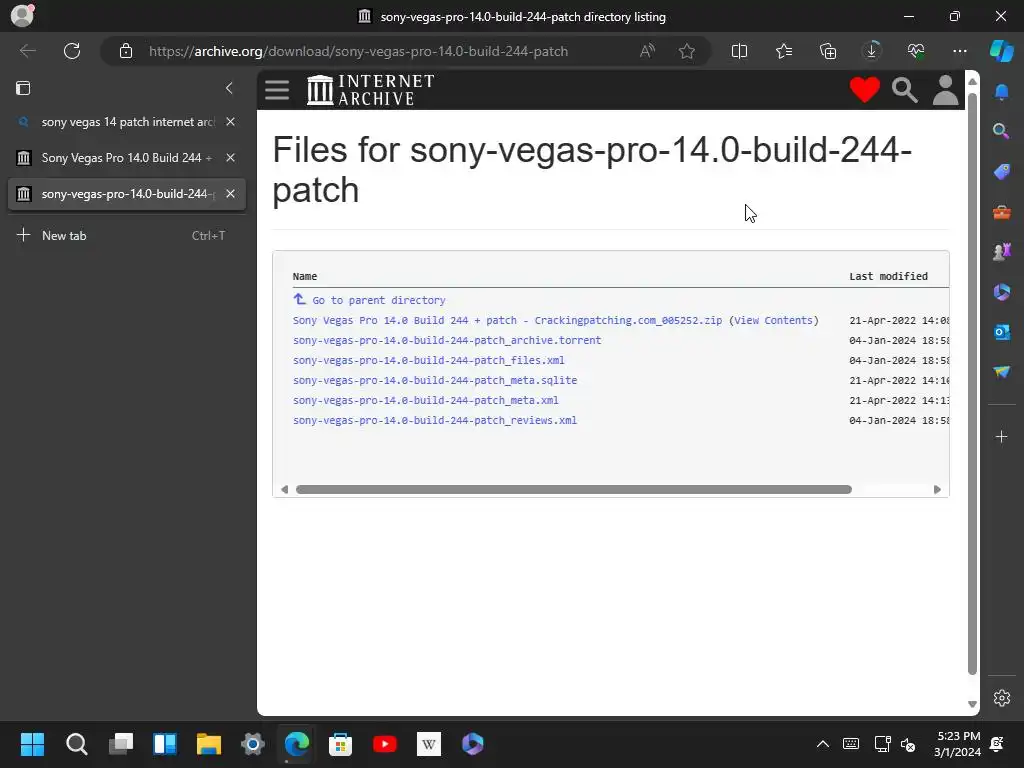Viewport: 1024px width, 768px height.
Task: Open sidebar notifications bell icon
Action: click(x=1001, y=91)
